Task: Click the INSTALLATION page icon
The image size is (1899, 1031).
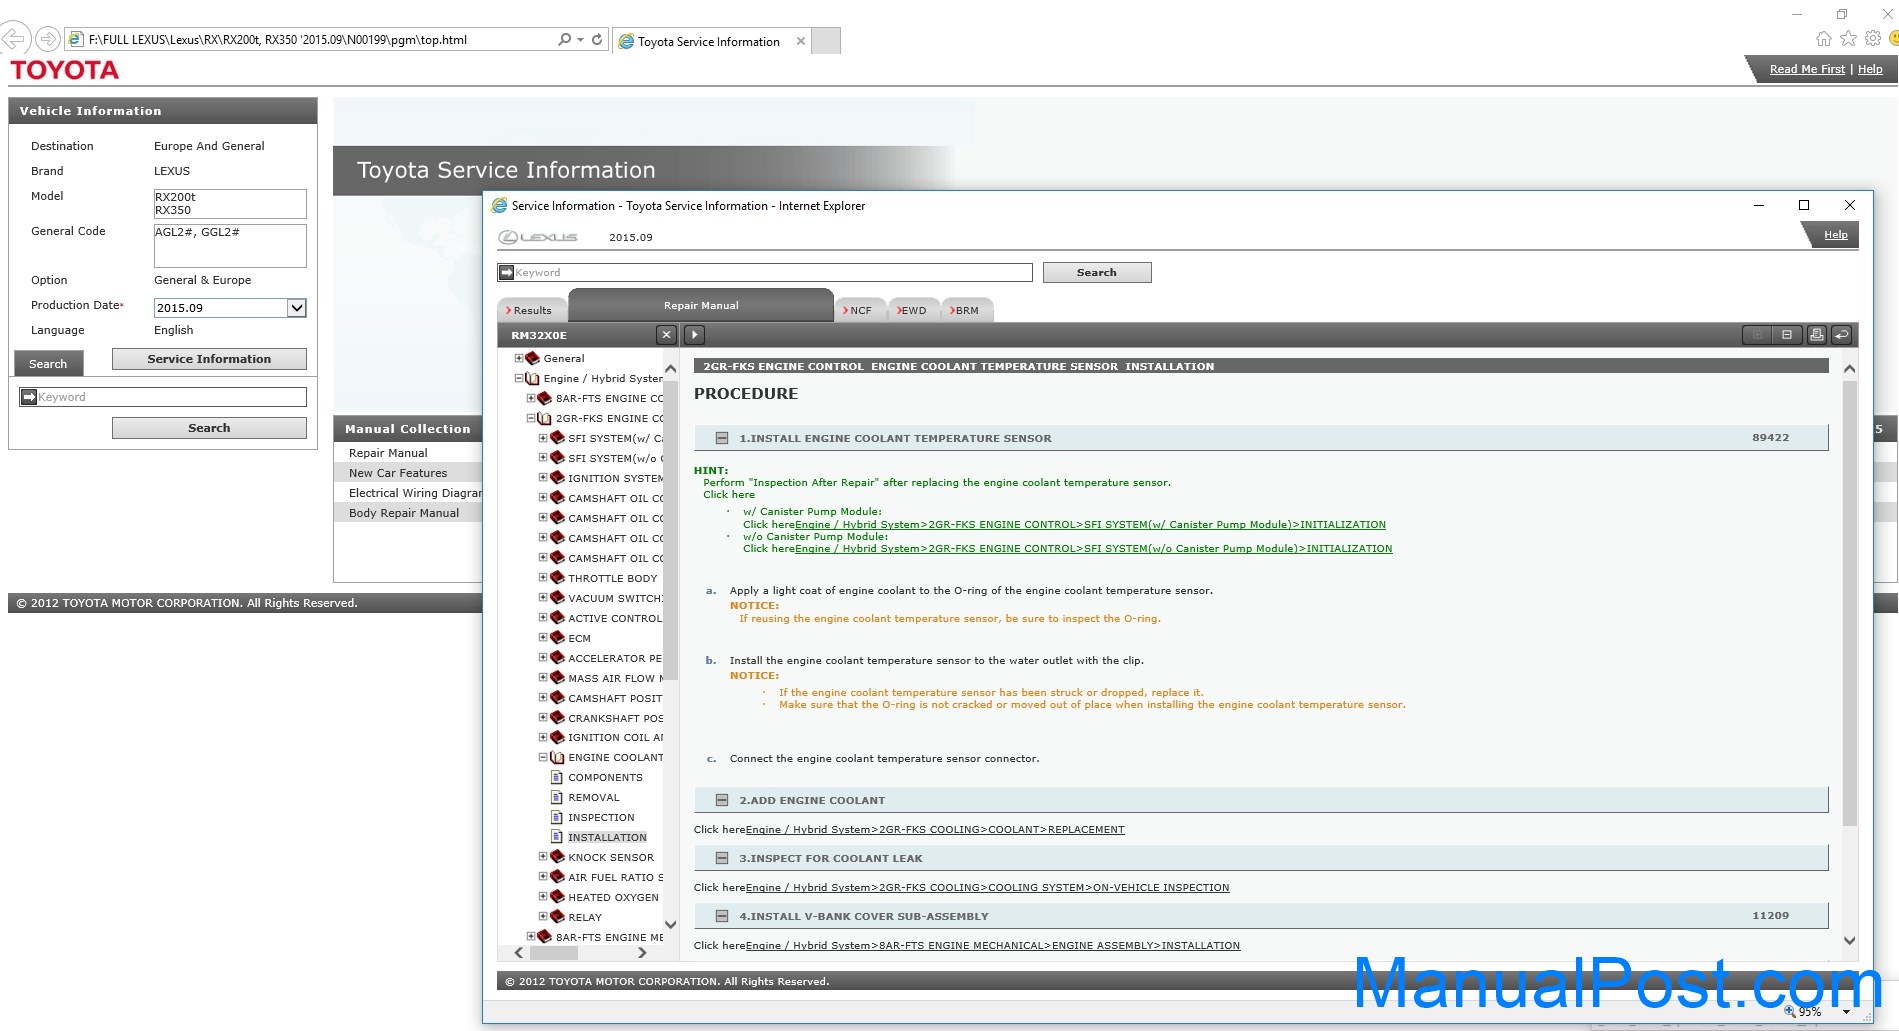Action: [557, 837]
